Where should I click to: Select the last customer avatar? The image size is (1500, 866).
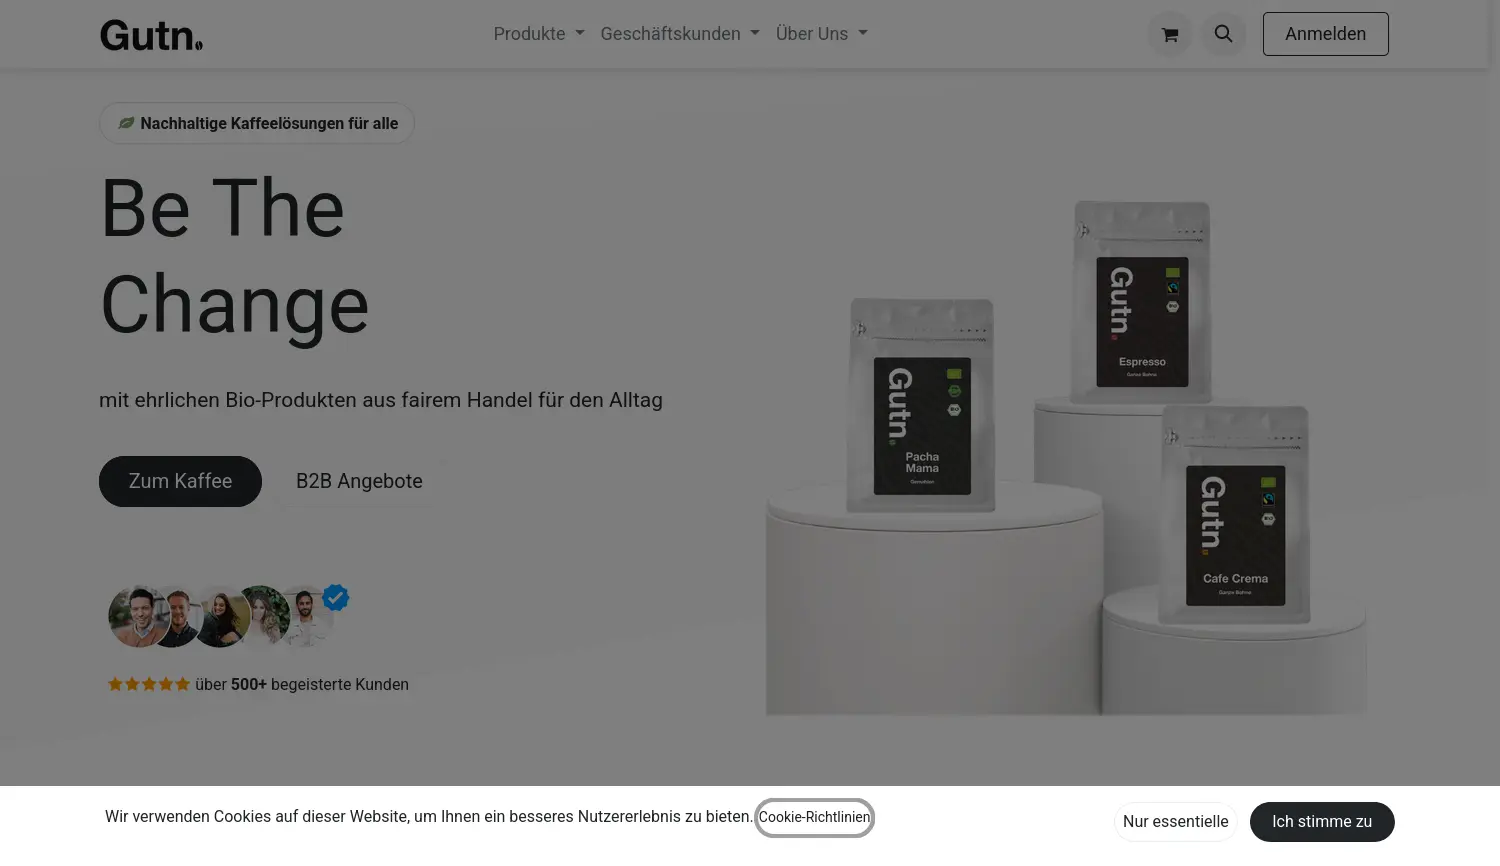click(308, 616)
